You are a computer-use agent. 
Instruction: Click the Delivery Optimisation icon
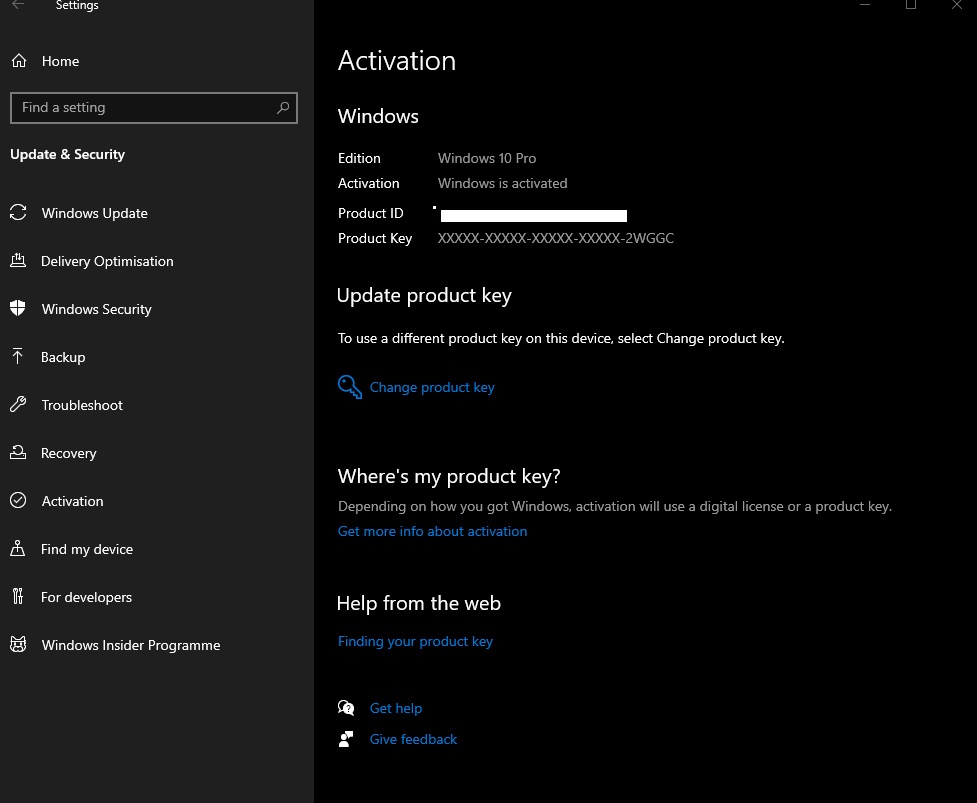[x=18, y=260]
